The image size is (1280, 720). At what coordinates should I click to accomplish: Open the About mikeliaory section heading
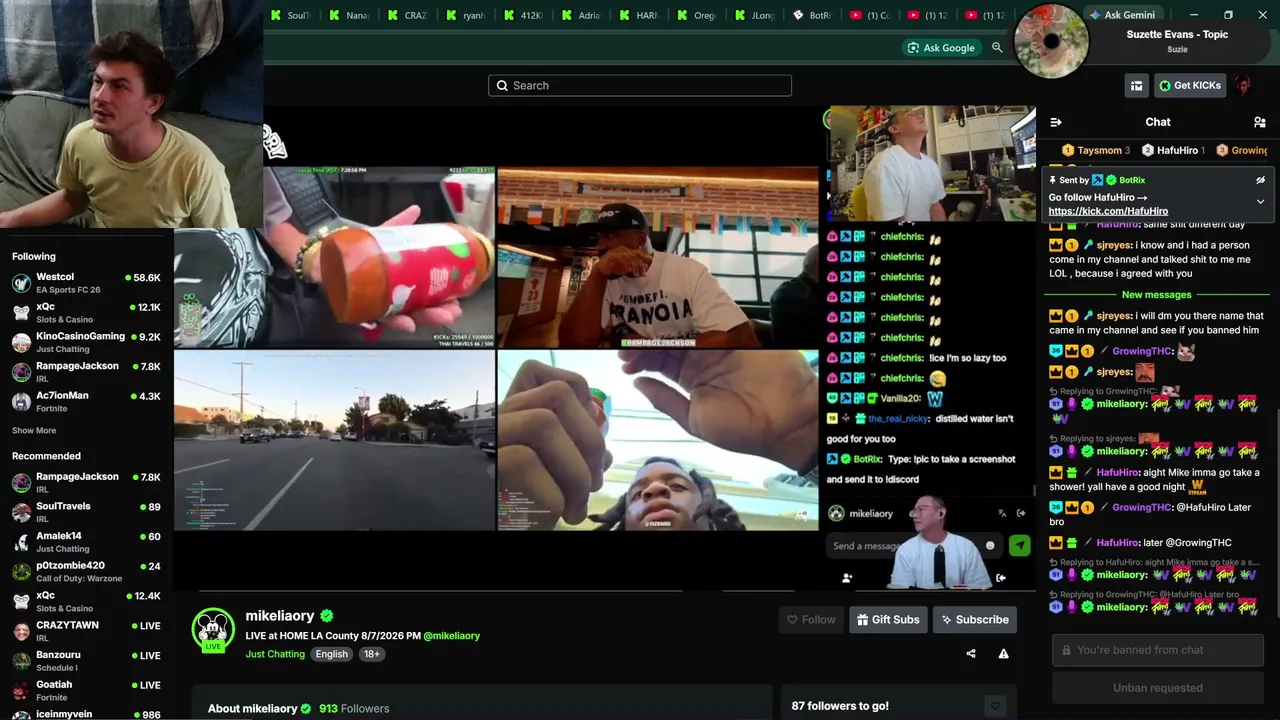253,709
